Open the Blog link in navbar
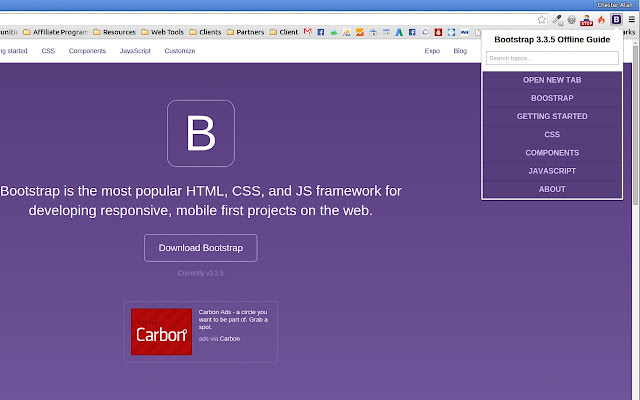This screenshot has height=400, width=640. (460, 51)
